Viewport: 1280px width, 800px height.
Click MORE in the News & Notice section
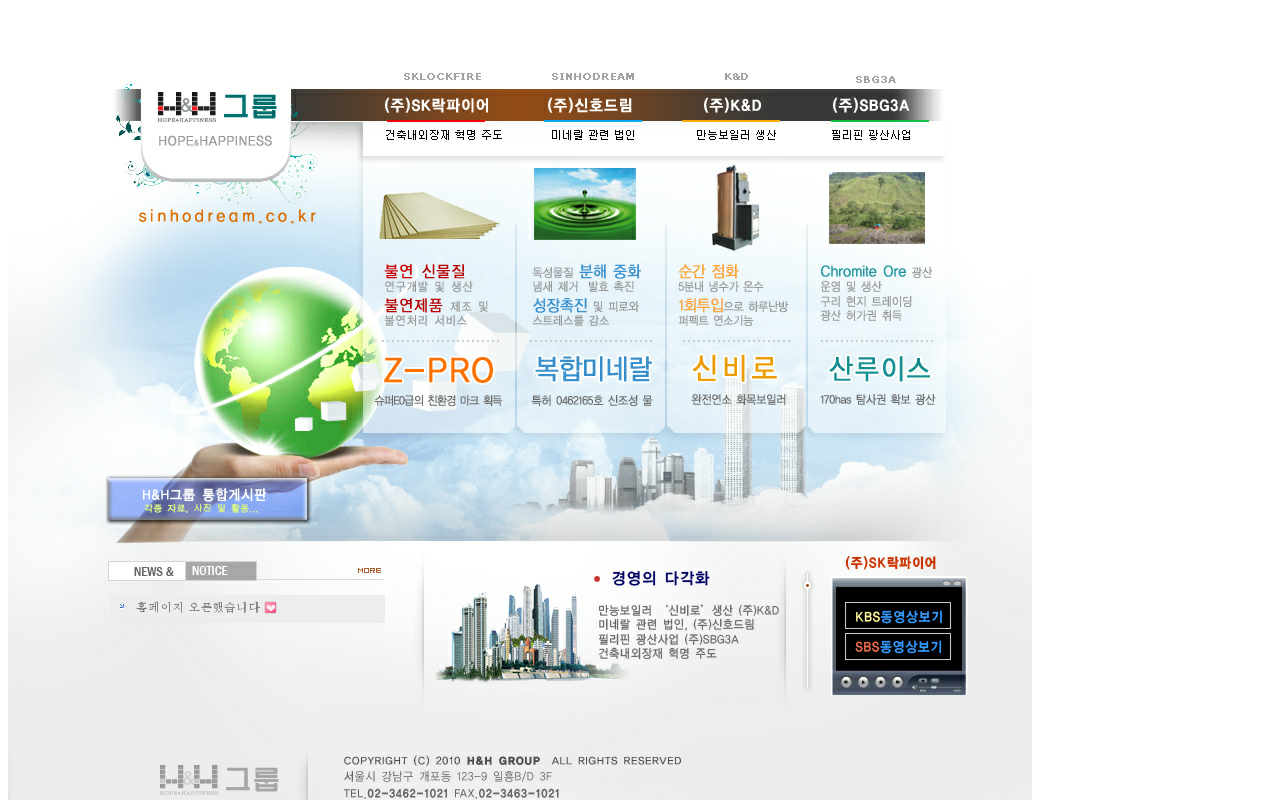369,571
